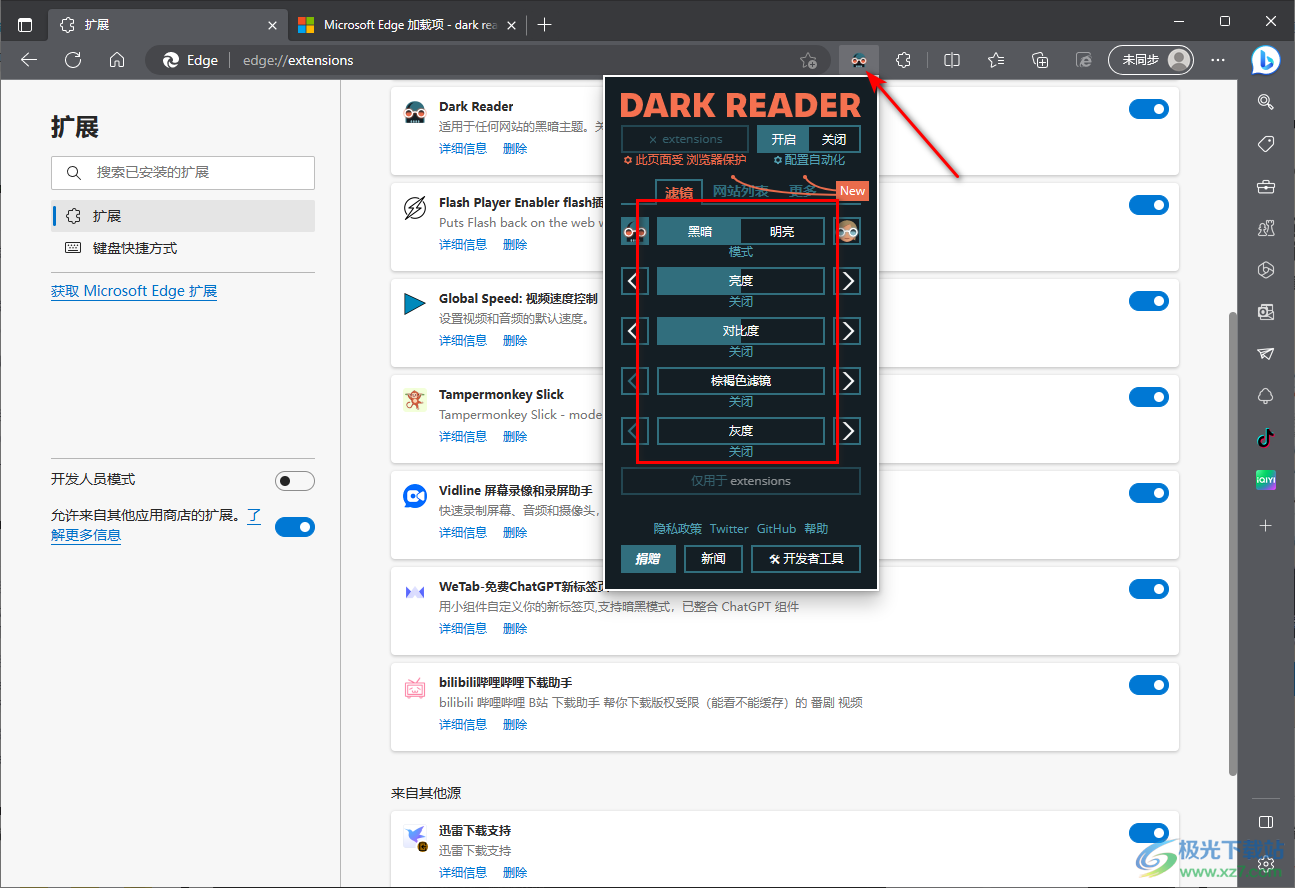
Task: Open sidebar settings gear icon
Action: pyautogui.click(x=1266, y=864)
